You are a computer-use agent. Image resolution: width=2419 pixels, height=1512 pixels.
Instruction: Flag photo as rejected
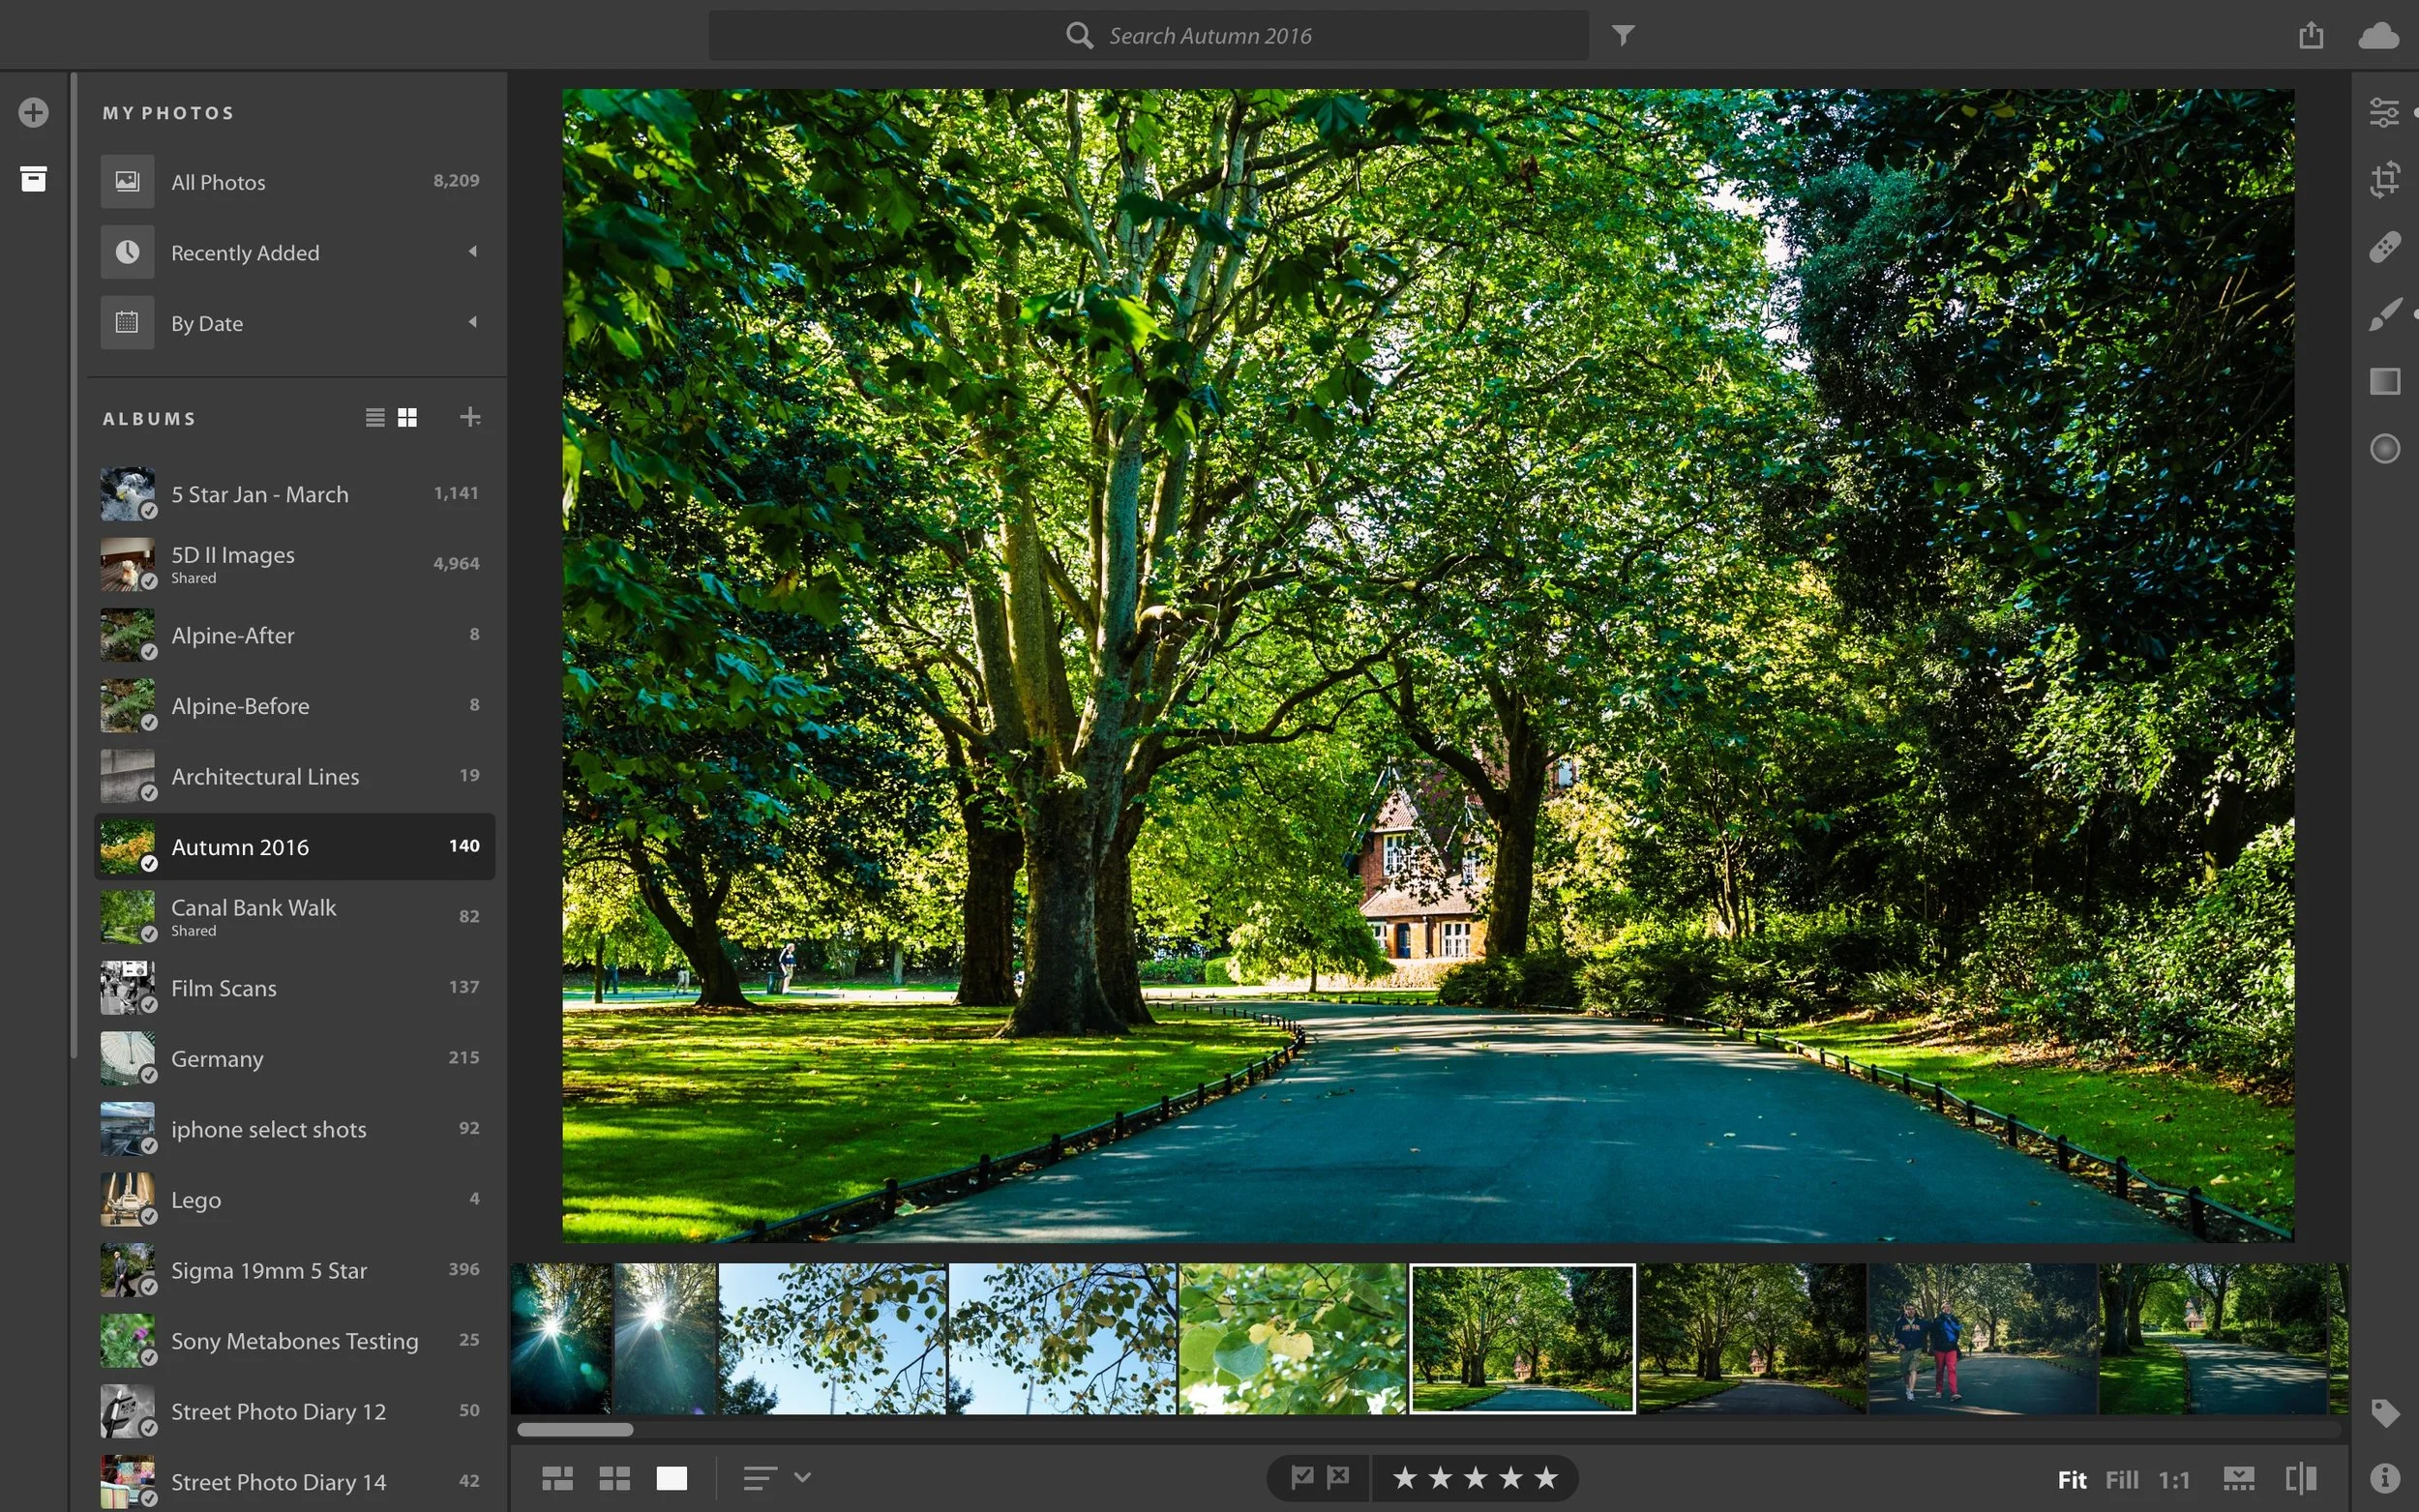click(x=1338, y=1476)
